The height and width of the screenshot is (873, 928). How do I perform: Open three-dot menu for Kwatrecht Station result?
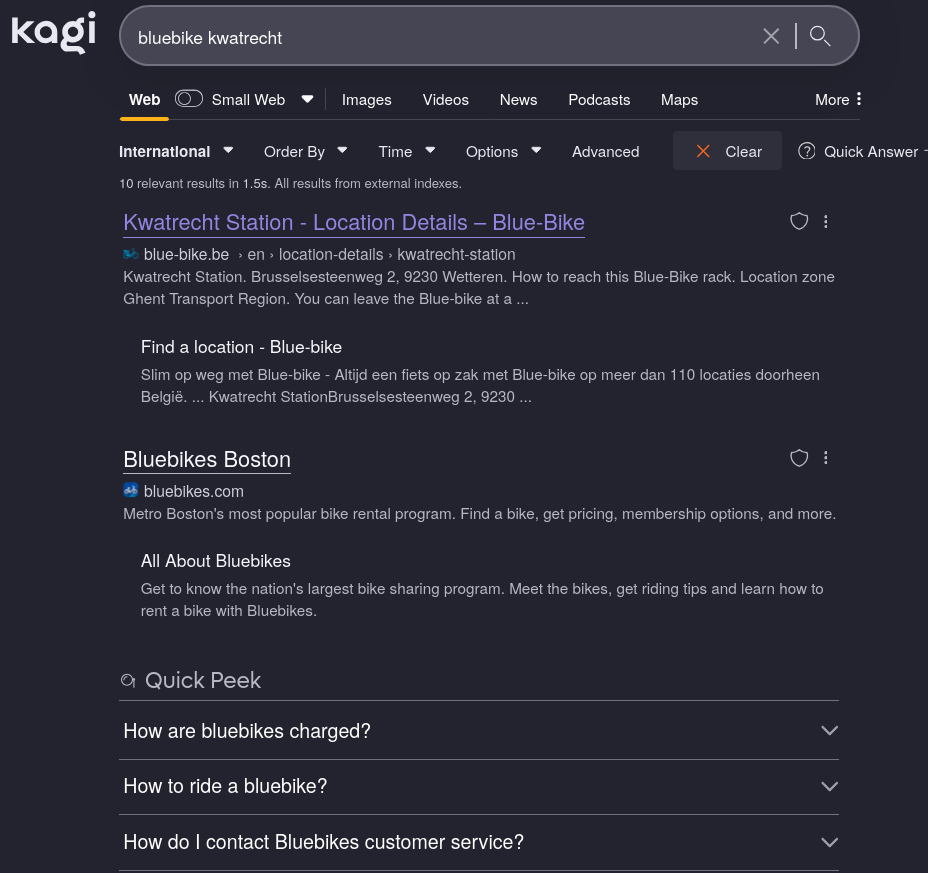(x=826, y=221)
